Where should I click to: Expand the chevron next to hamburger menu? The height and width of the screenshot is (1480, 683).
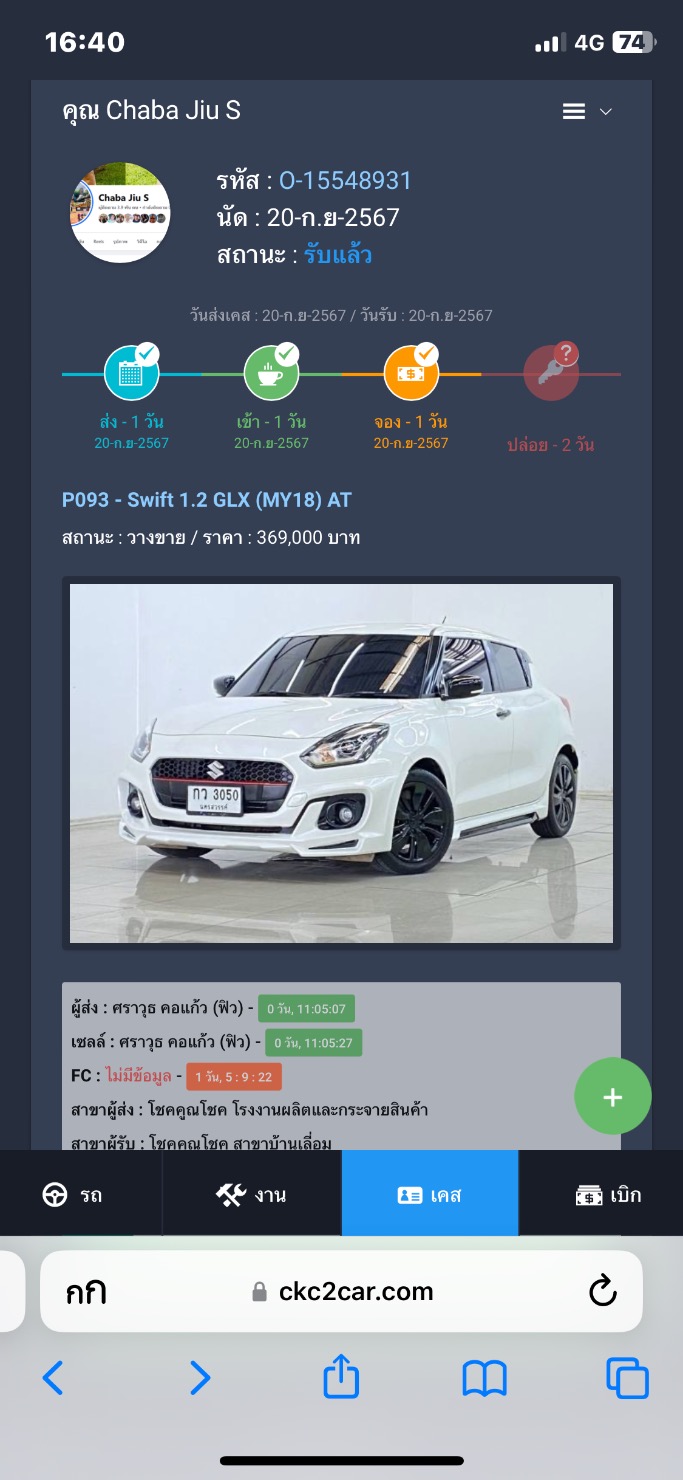pos(605,112)
